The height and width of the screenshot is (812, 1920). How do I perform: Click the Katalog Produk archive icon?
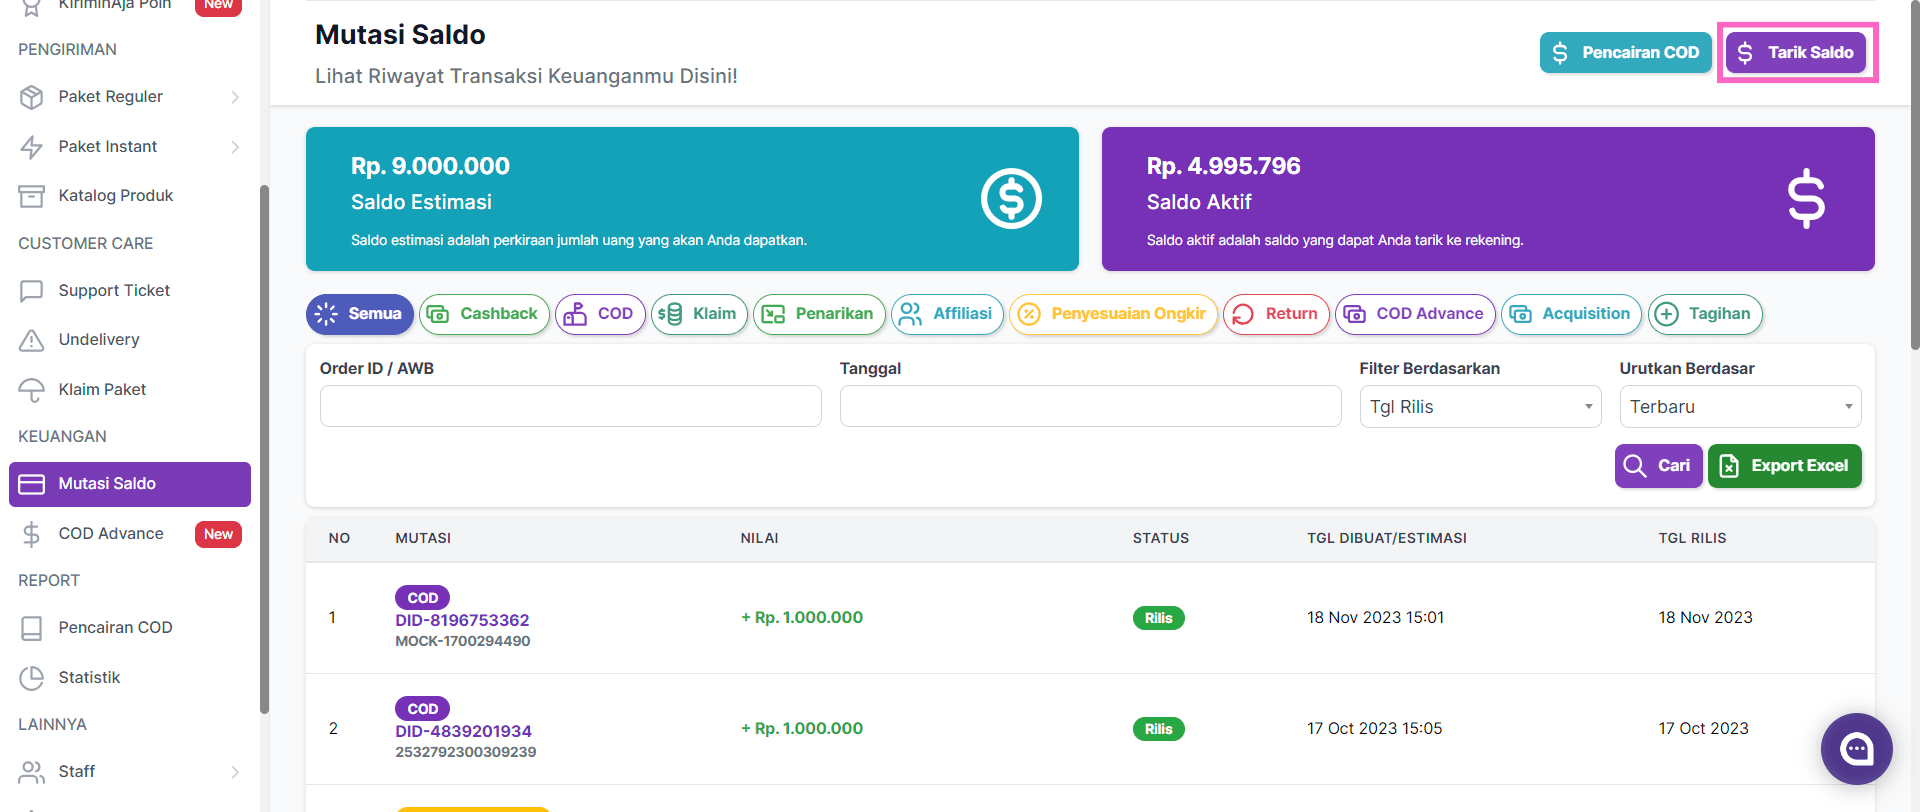(x=32, y=196)
